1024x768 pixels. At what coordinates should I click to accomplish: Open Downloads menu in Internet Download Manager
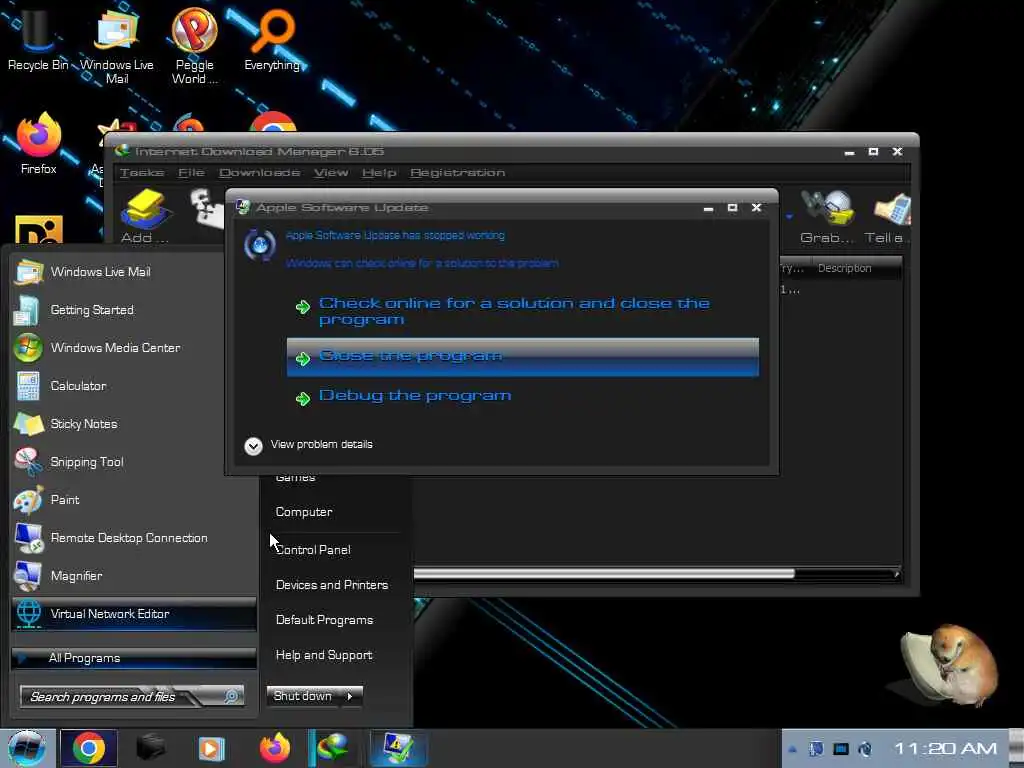259,172
